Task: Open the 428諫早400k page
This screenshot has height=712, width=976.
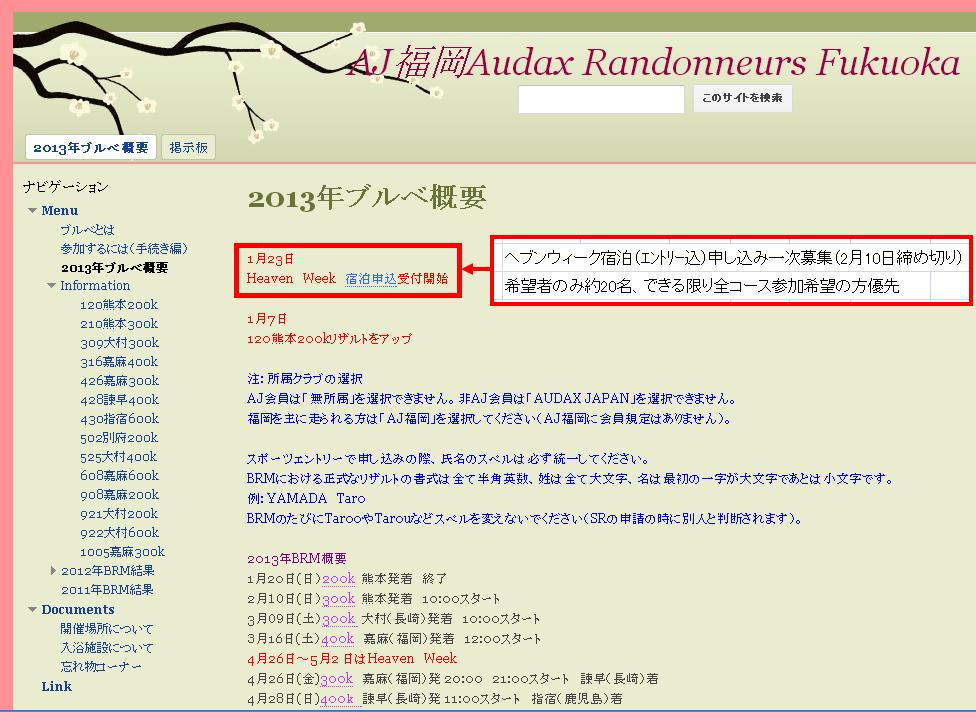Action: pyautogui.click(x=120, y=400)
